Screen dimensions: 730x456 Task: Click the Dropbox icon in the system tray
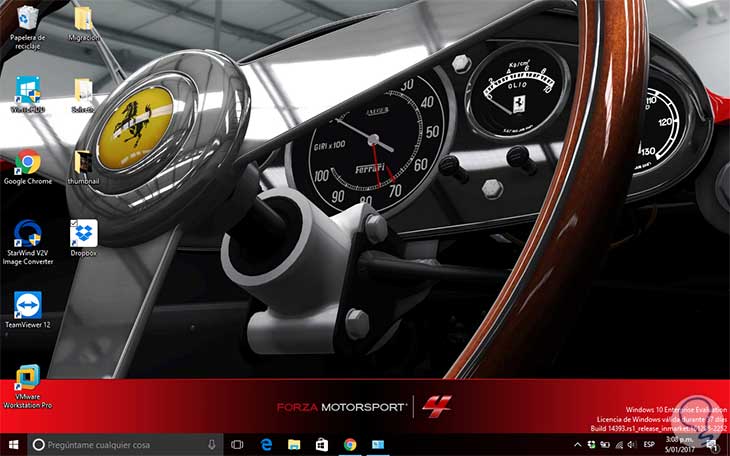[x=592, y=445]
